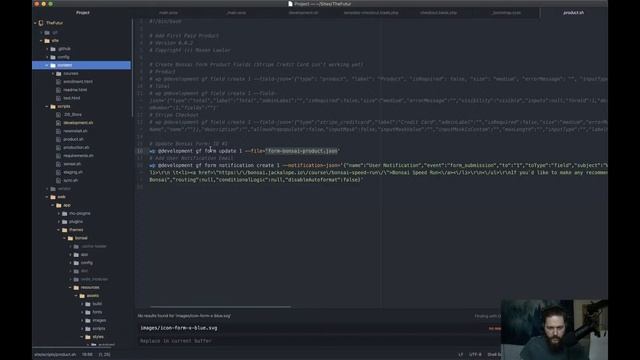Select the config folder directly under site
Viewport: 640px width, 360px height.
point(63,57)
